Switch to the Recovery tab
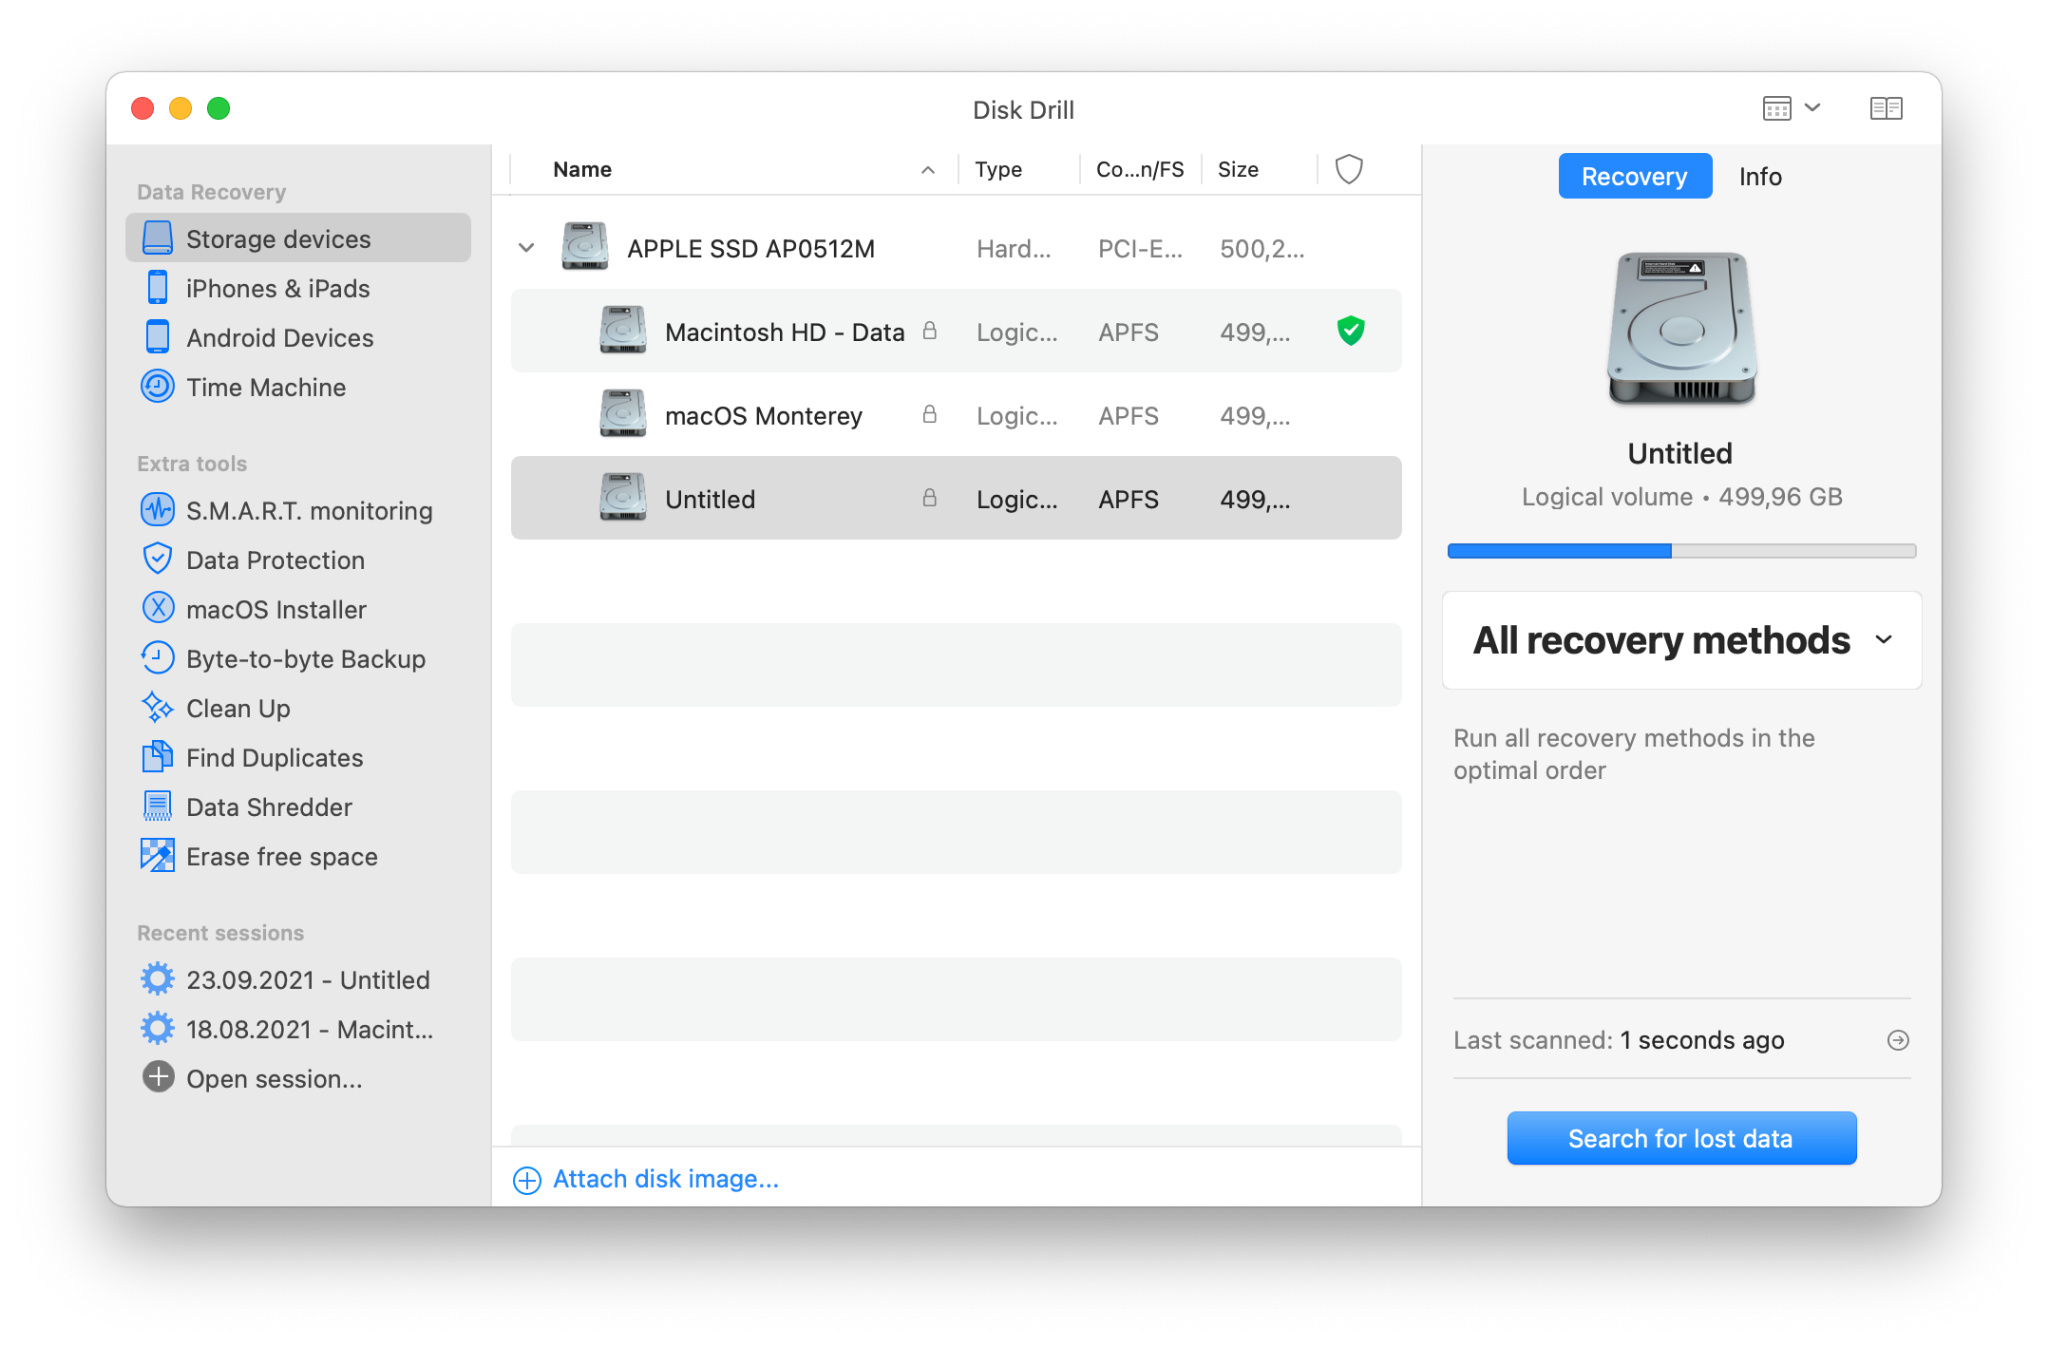 pyautogui.click(x=1634, y=176)
